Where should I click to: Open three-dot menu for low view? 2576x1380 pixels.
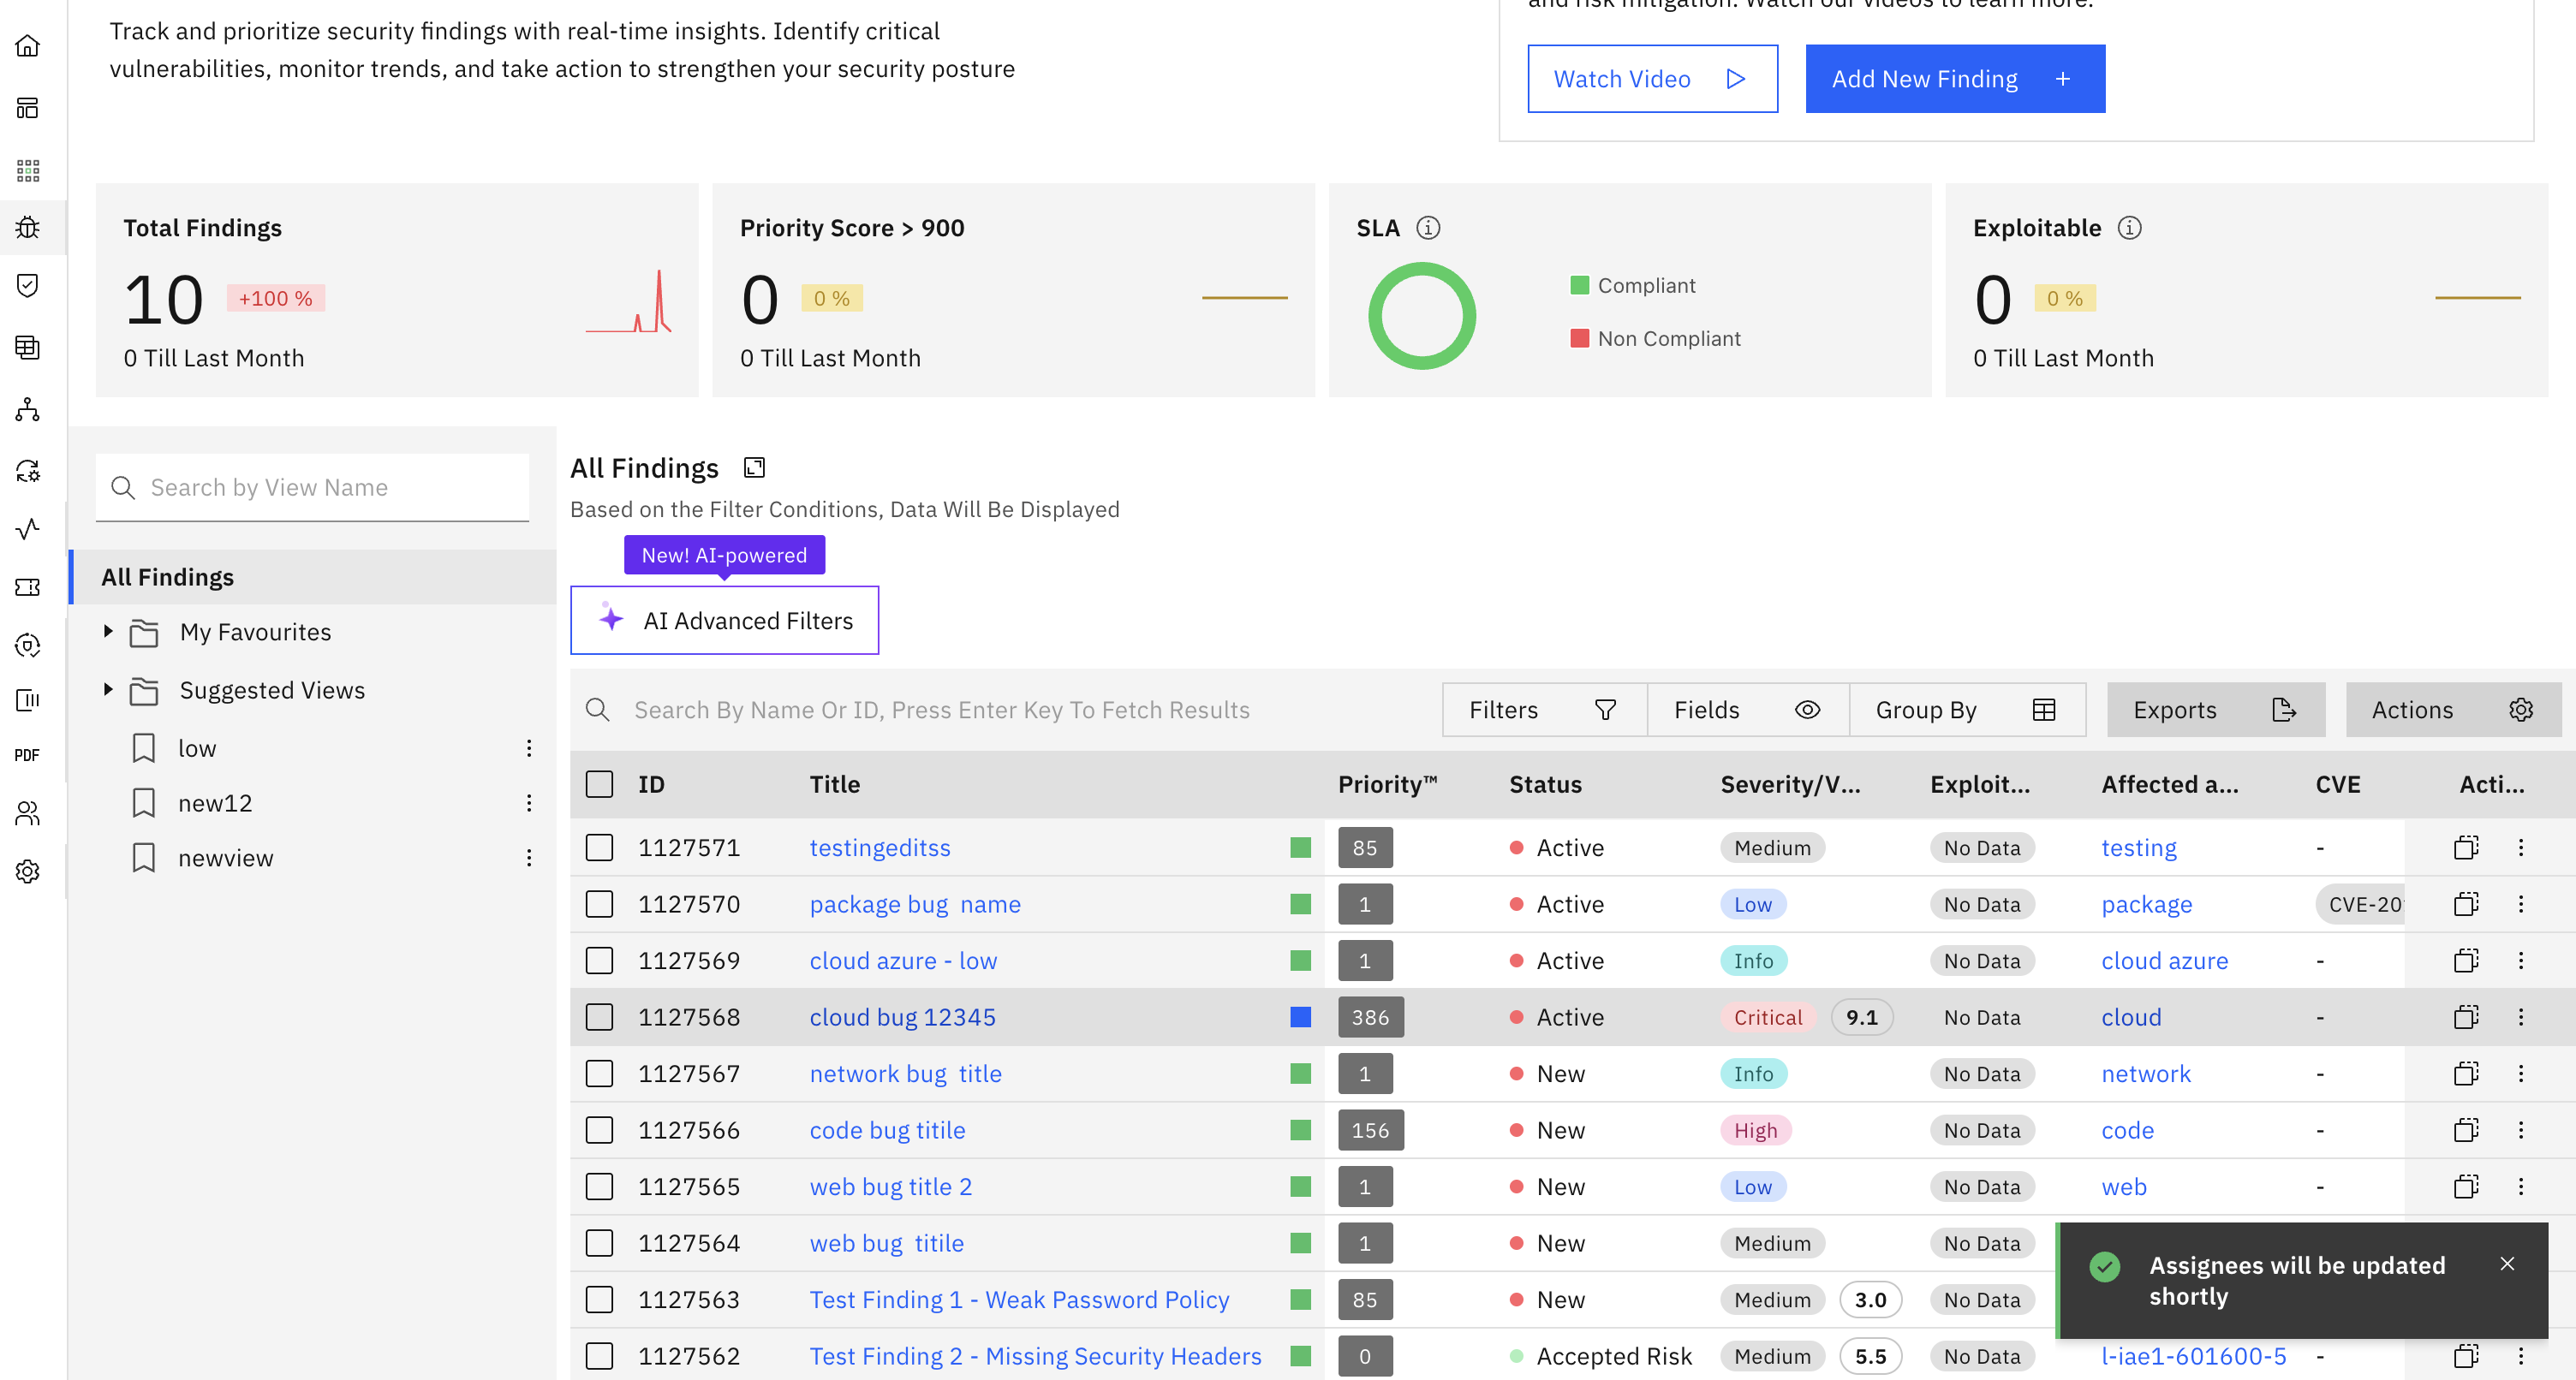pyautogui.click(x=528, y=748)
